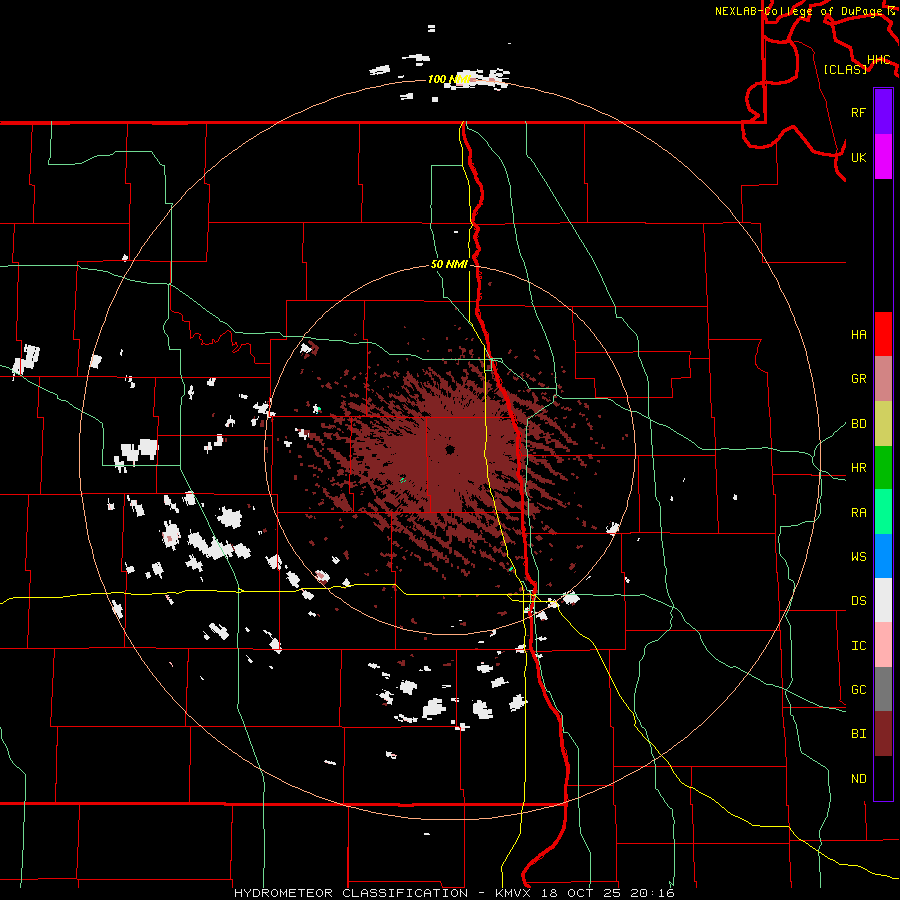Click the HR legend label
This screenshot has height=900, width=900.
click(858, 468)
